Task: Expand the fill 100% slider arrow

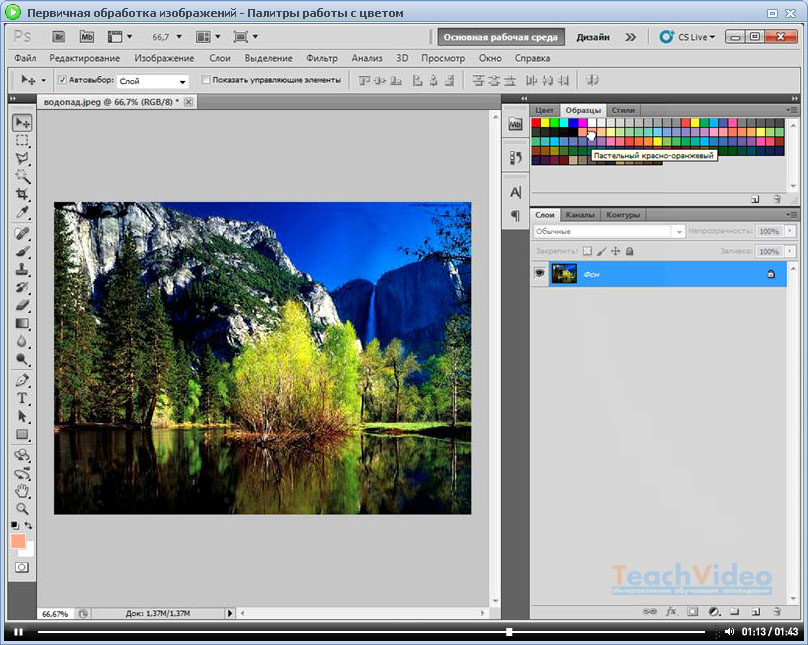Action: (789, 251)
